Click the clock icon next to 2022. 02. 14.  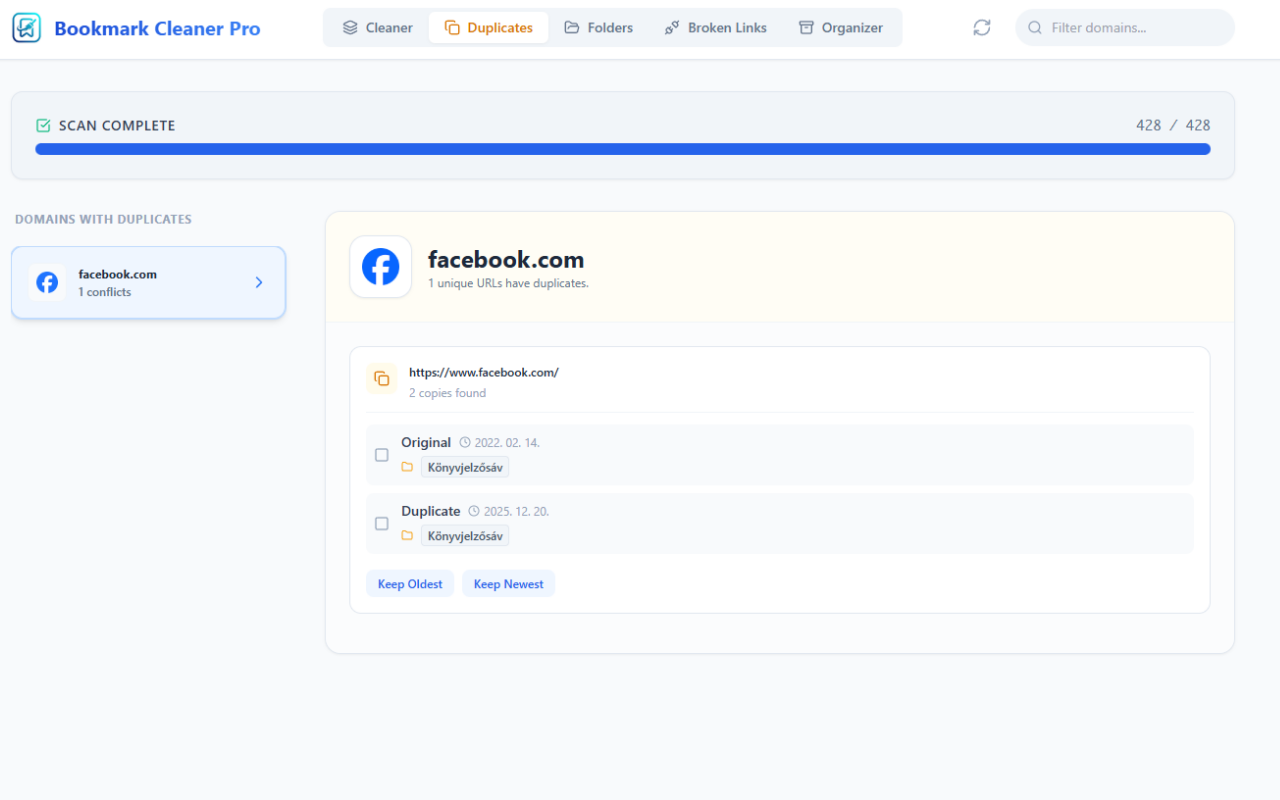(465, 442)
